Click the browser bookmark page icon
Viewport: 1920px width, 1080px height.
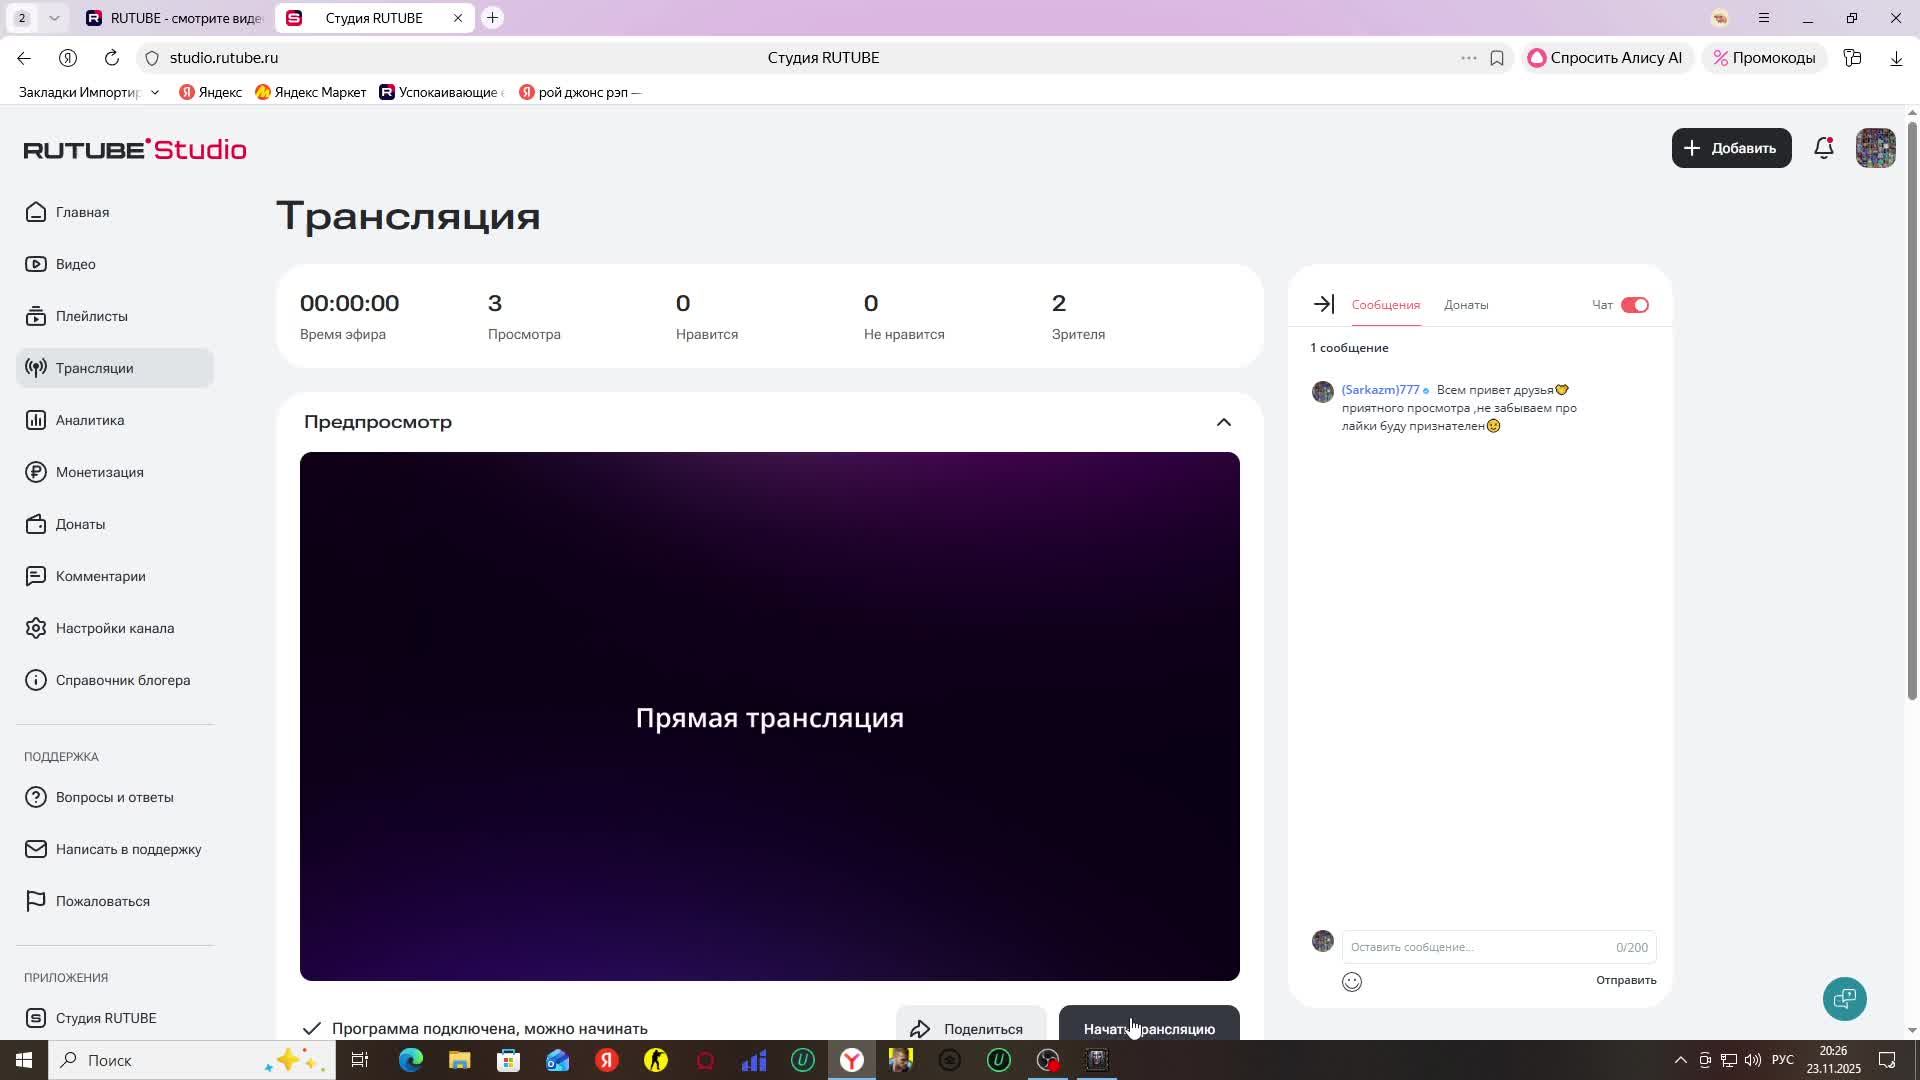pos(1497,58)
